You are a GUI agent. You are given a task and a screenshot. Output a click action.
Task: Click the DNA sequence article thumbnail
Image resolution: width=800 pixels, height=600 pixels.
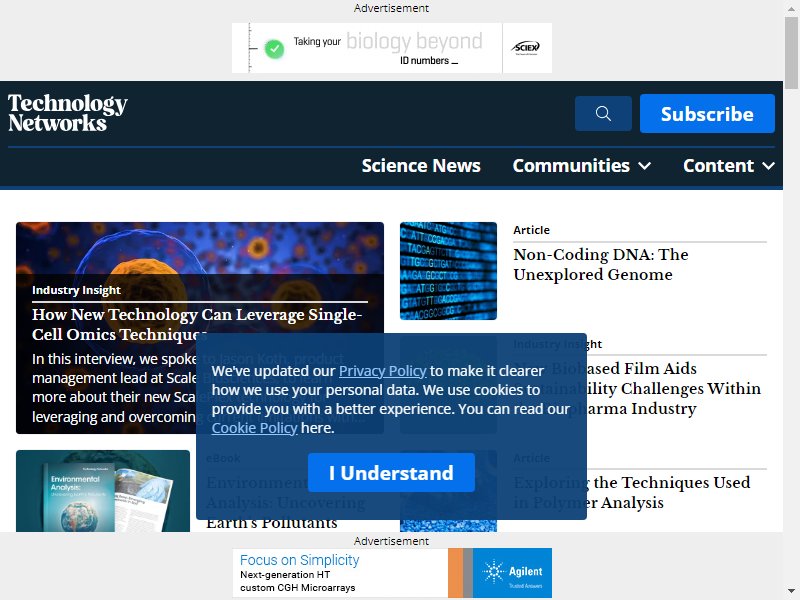coord(448,271)
